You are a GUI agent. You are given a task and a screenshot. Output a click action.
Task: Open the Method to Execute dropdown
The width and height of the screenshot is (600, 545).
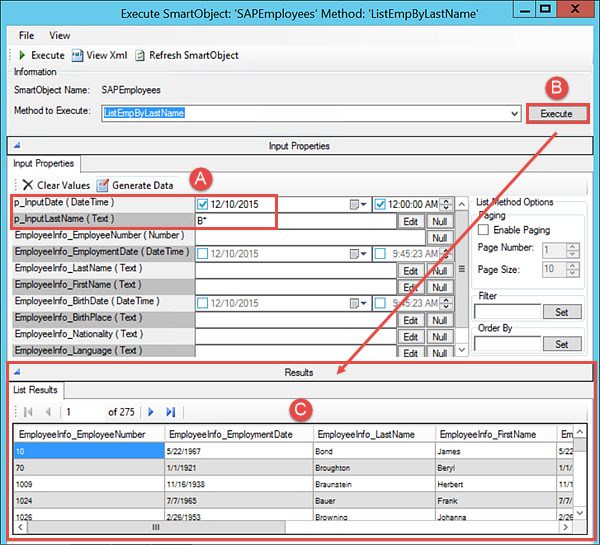[x=514, y=113]
